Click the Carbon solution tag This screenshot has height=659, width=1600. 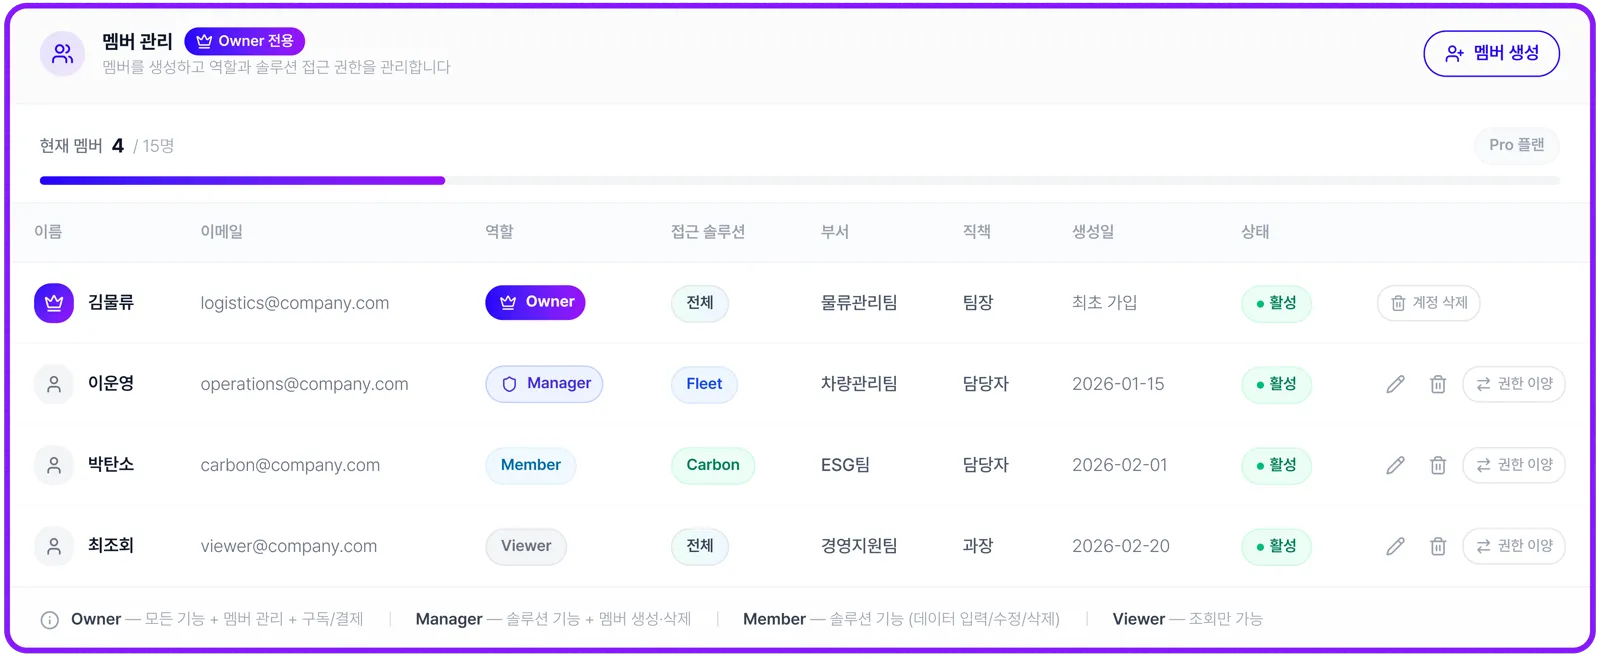[713, 465]
